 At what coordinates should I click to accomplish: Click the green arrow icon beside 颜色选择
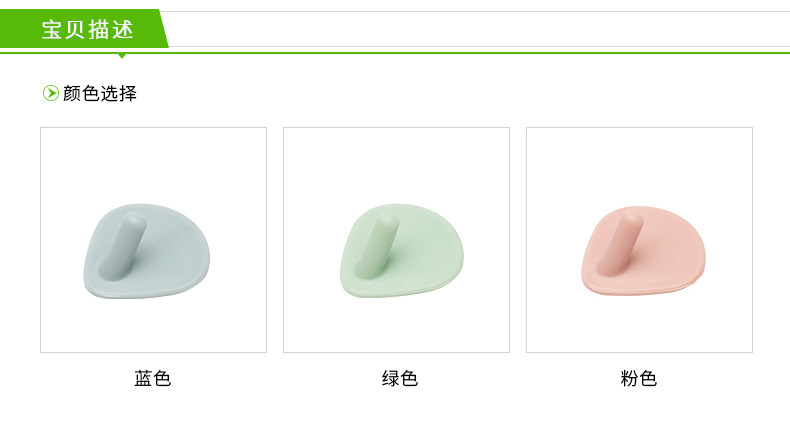[x=50, y=93]
